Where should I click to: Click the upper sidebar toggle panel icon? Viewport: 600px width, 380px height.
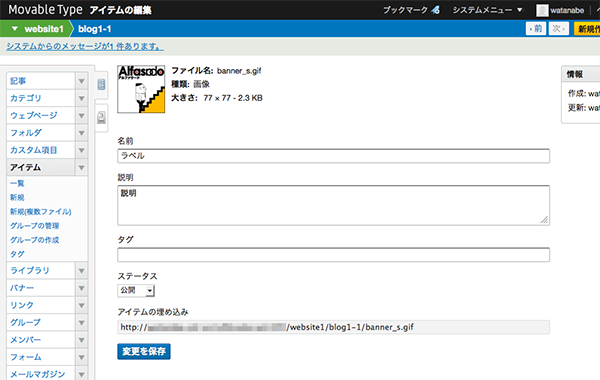tap(101, 84)
